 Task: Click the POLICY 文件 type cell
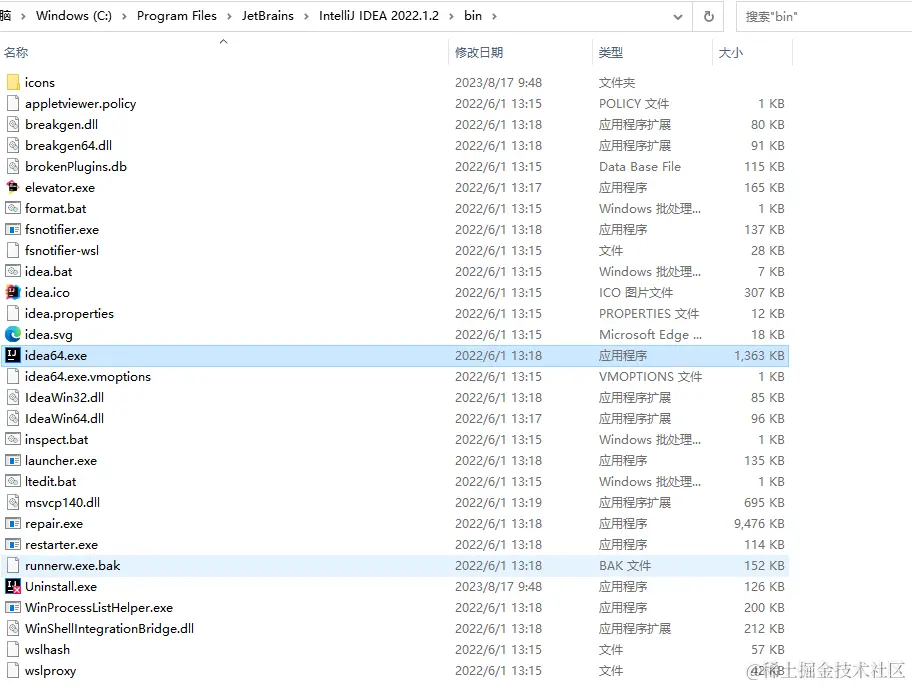tap(634, 104)
